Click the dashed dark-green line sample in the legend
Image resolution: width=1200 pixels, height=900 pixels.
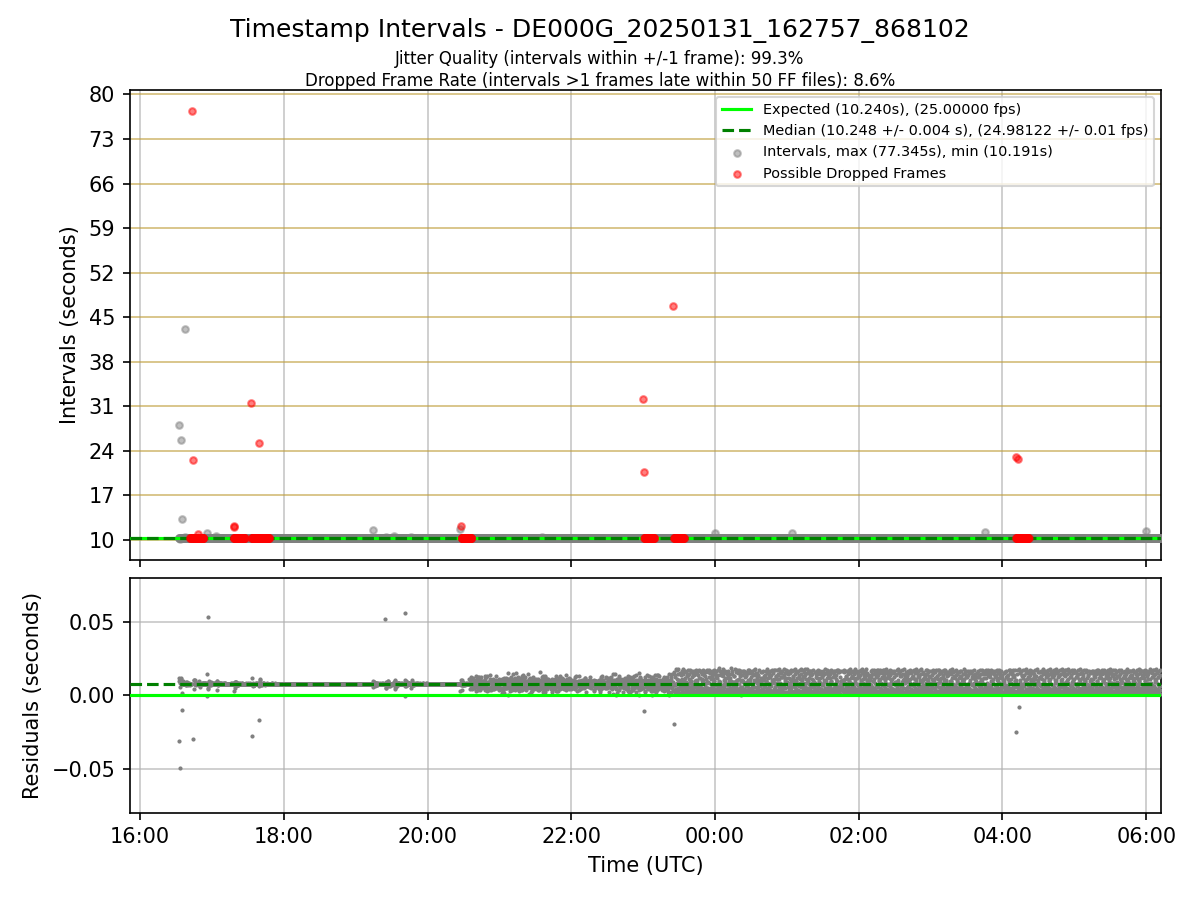(x=737, y=130)
